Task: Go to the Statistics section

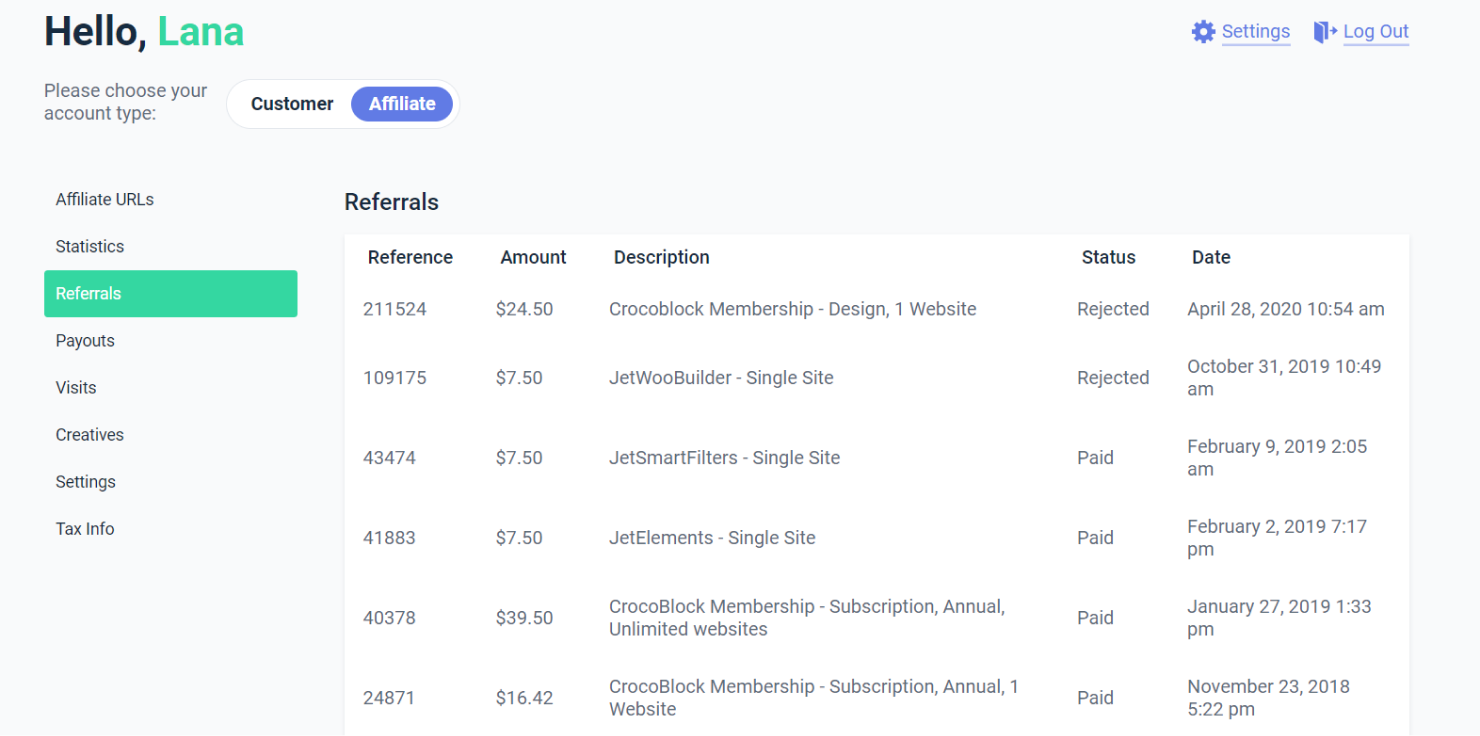Action: tap(90, 246)
